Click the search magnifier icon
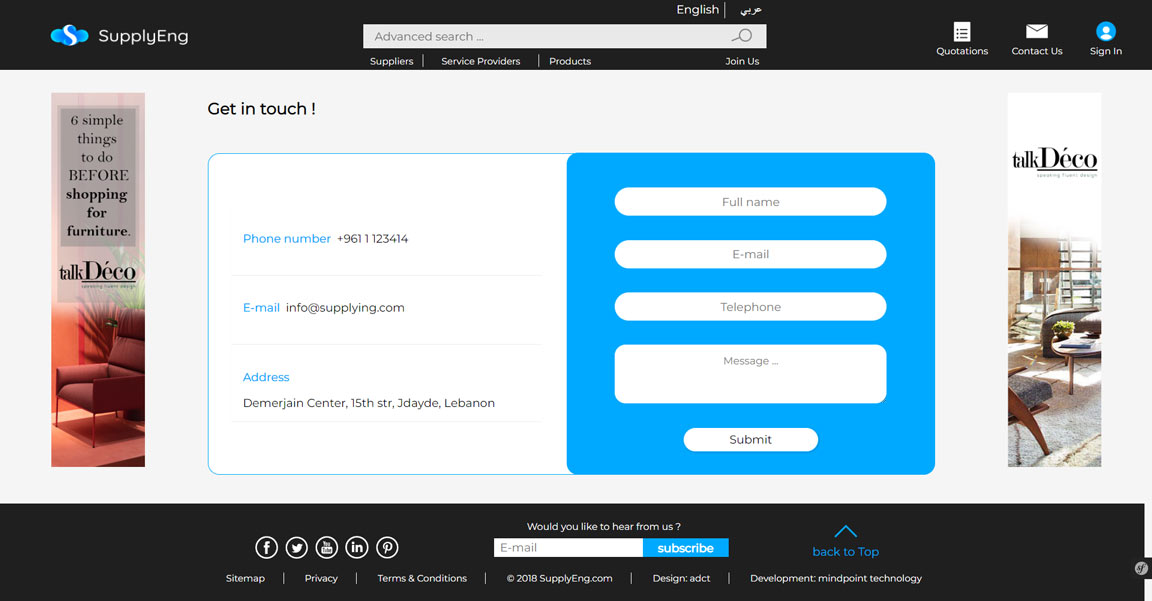 click(742, 36)
